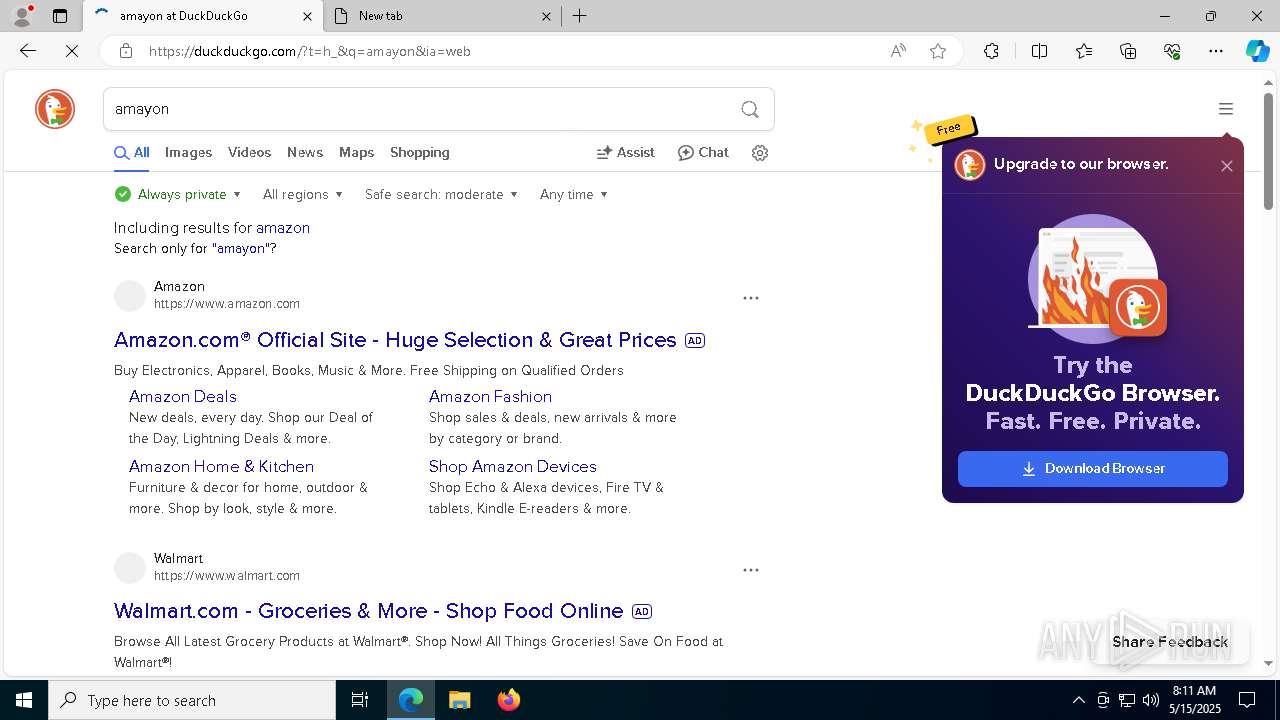Click the search magnifier icon in the search box
This screenshot has height=720, width=1280.
tap(750, 109)
